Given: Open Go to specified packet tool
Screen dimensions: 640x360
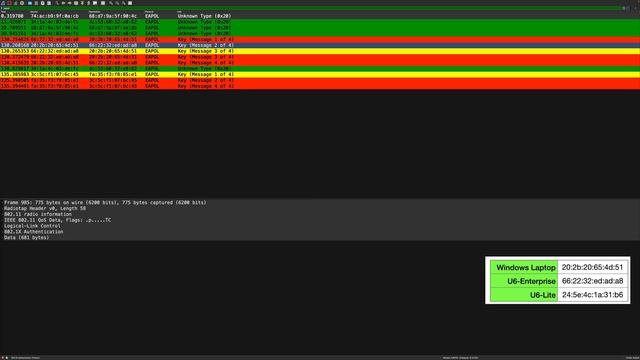Looking at the screenshot, I should (76, 3).
